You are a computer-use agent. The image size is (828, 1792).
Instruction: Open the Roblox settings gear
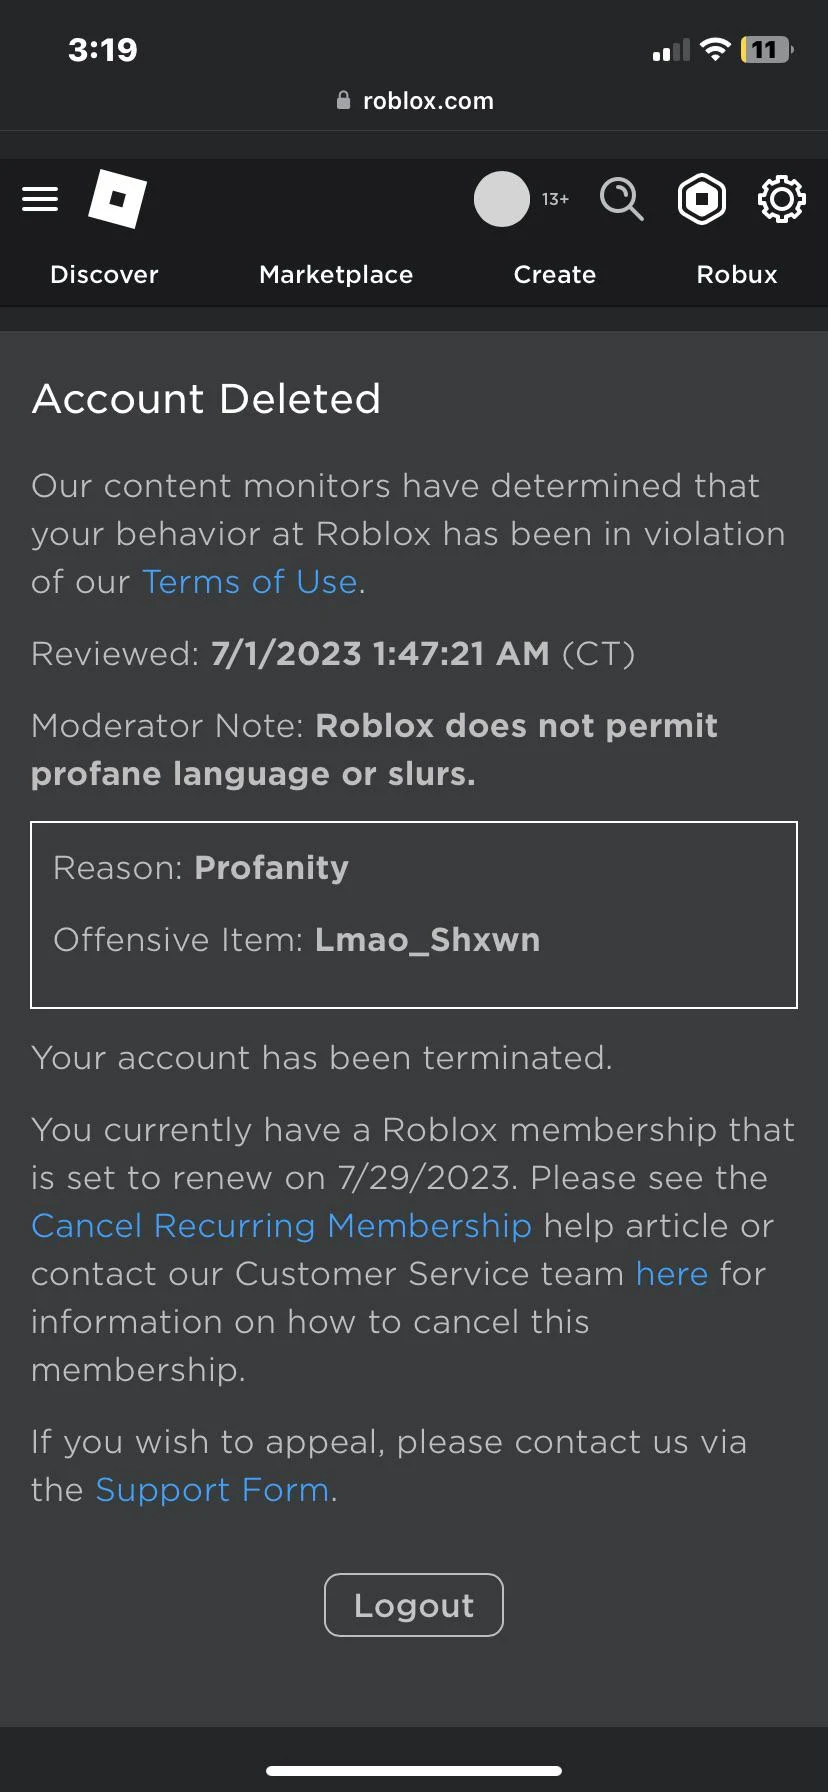(780, 199)
